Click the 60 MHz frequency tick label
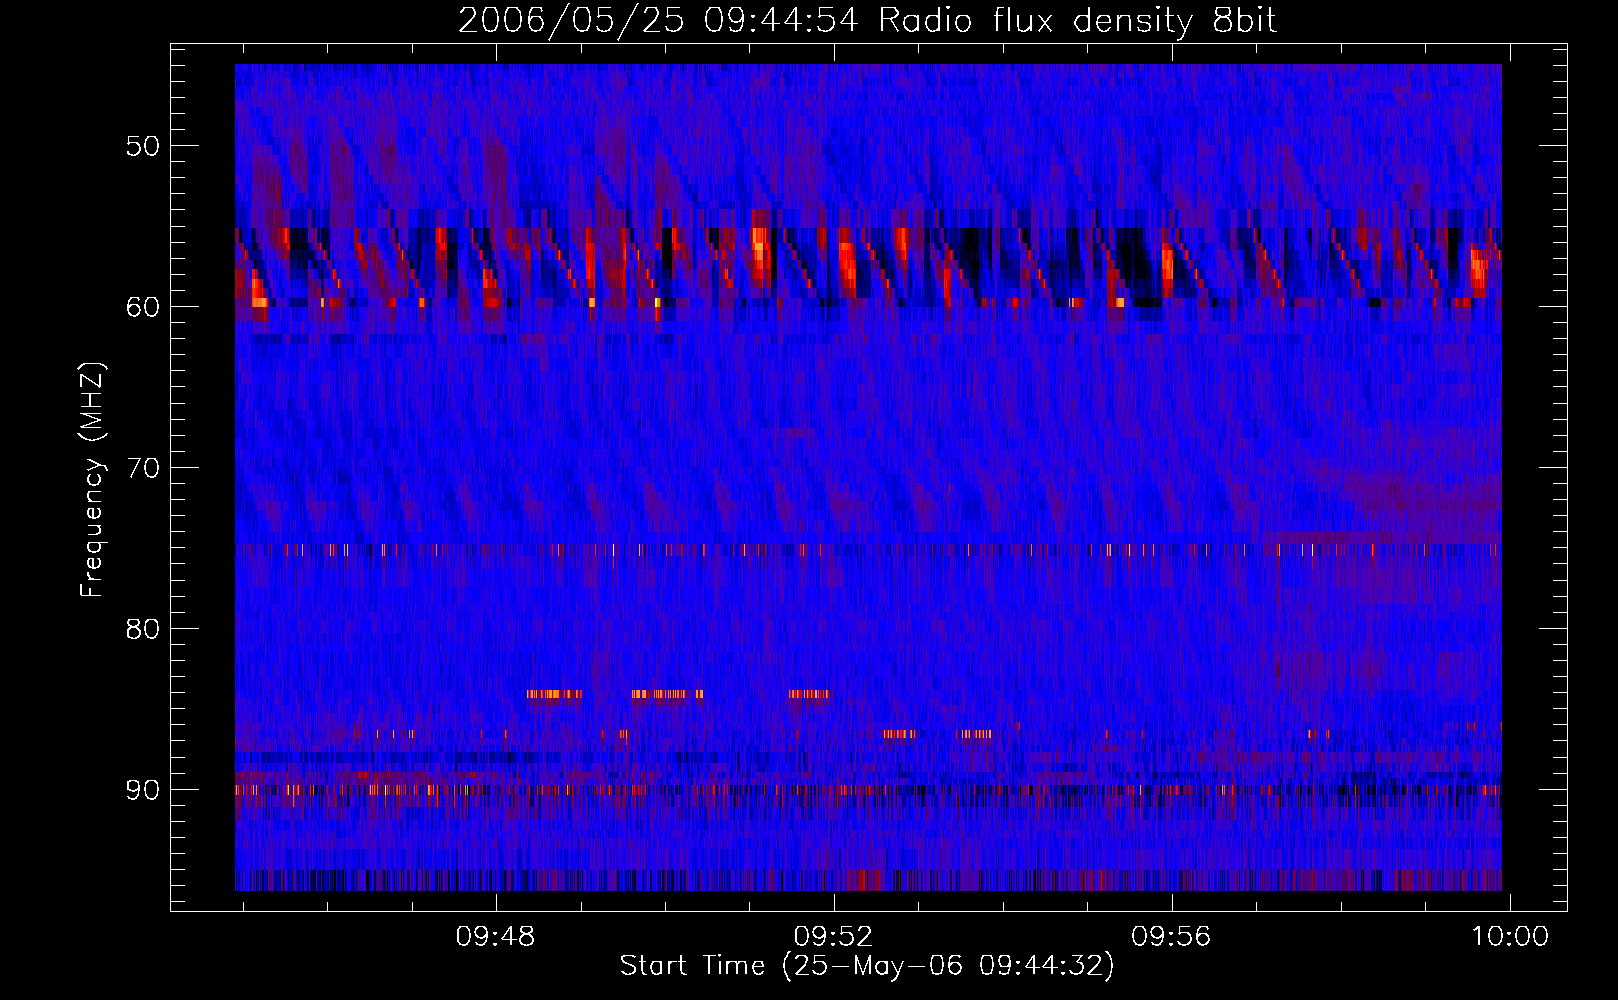Viewport: 1618px width, 1000px height. (143, 306)
